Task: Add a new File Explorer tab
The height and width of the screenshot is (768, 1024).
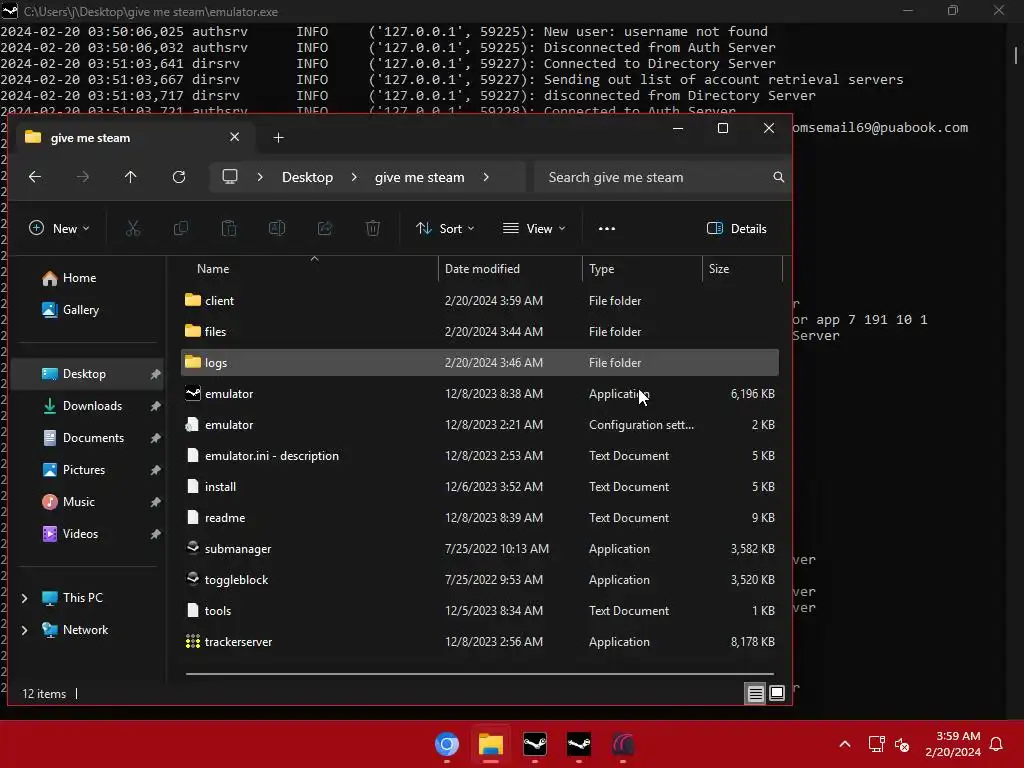Action: 278,138
